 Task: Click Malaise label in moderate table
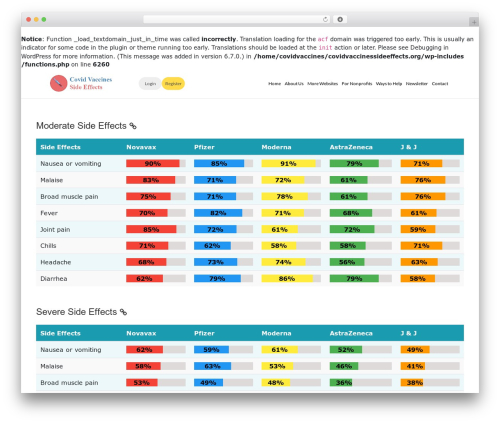click(52, 180)
